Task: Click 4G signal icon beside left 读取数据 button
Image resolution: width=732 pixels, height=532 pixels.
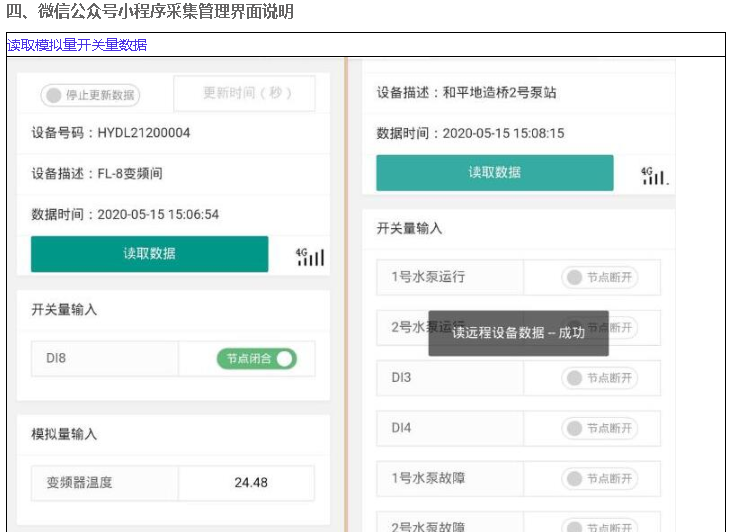Action: pyautogui.click(x=310, y=256)
